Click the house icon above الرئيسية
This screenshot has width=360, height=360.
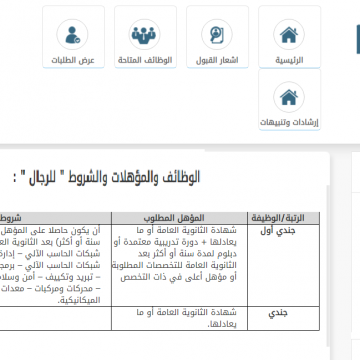(x=289, y=35)
